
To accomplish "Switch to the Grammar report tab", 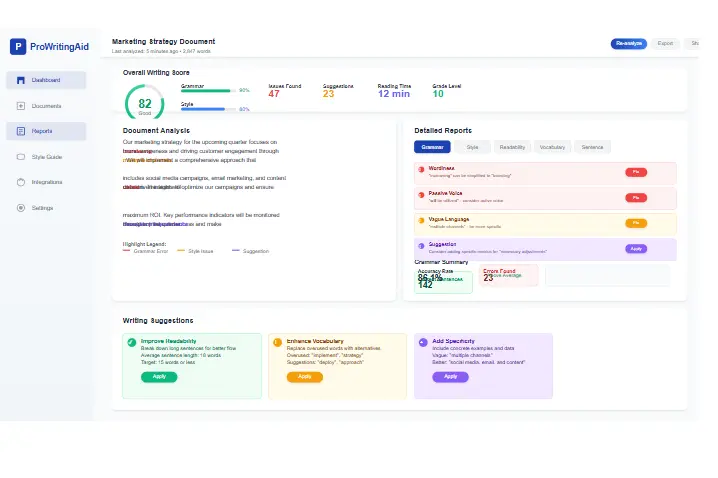I will click(x=432, y=147).
